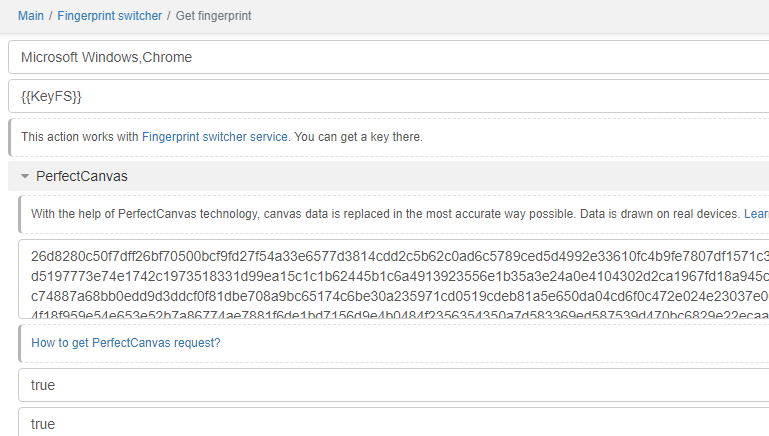Collapse the PerfectCanvas section arrow
The height and width of the screenshot is (436, 769).
point(25,176)
